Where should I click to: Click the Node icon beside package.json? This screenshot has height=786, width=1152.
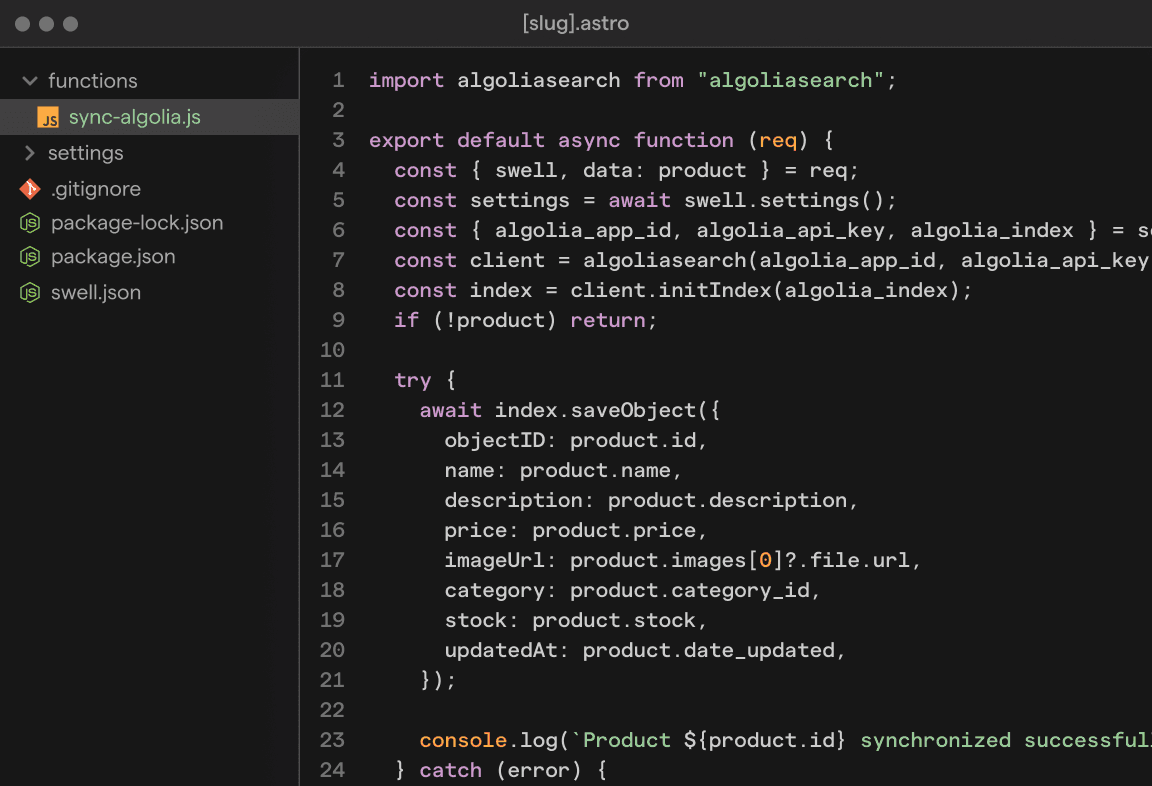(30, 257)
